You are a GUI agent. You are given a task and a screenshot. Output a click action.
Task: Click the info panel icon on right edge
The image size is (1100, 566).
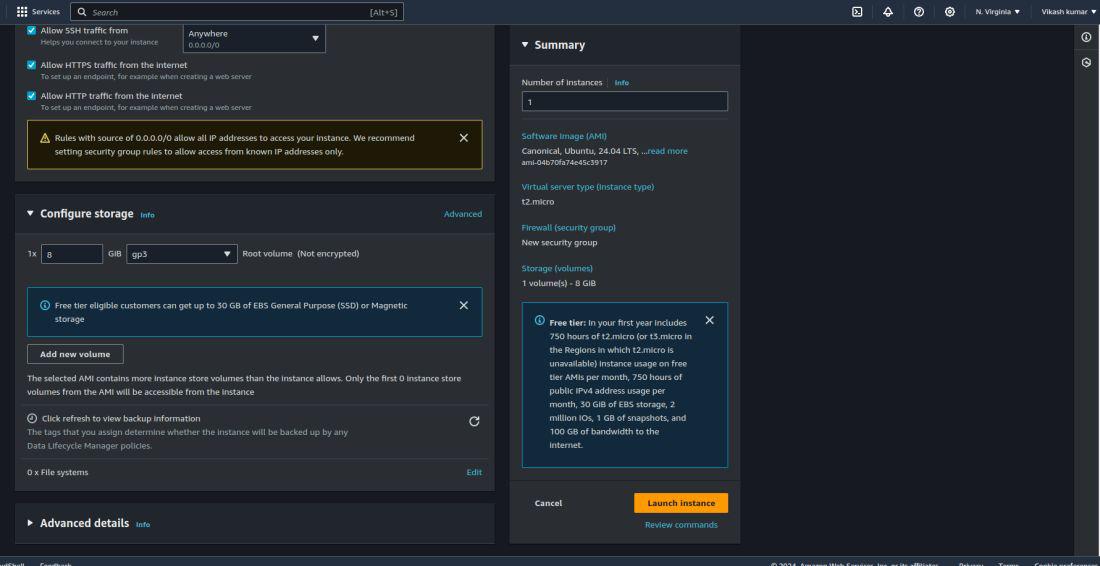pyautogui.click(x=1086, y=37)
